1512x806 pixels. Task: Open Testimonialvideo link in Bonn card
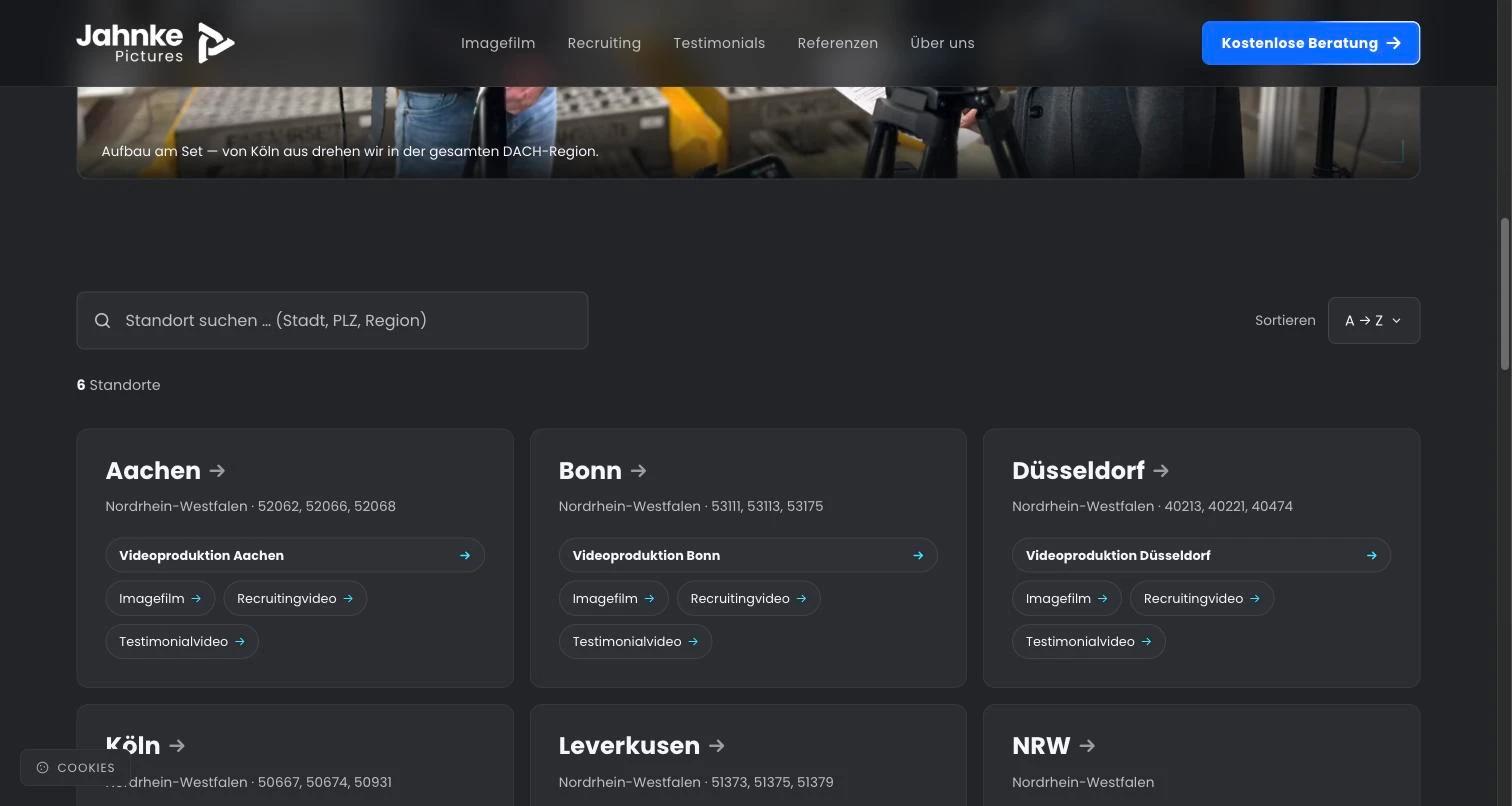tap(635, 642)
